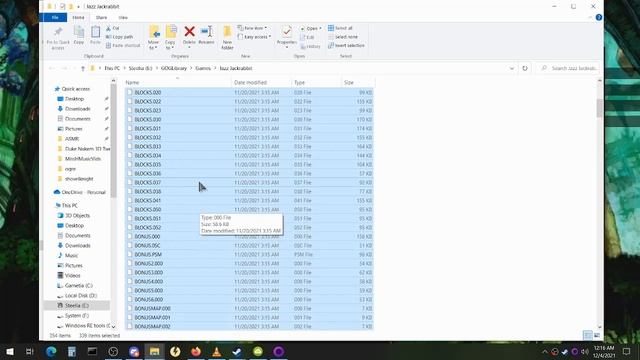Open Windows Start menu
Screen dimensions: 640x360
pyautogui.click(x=10, y=351)
